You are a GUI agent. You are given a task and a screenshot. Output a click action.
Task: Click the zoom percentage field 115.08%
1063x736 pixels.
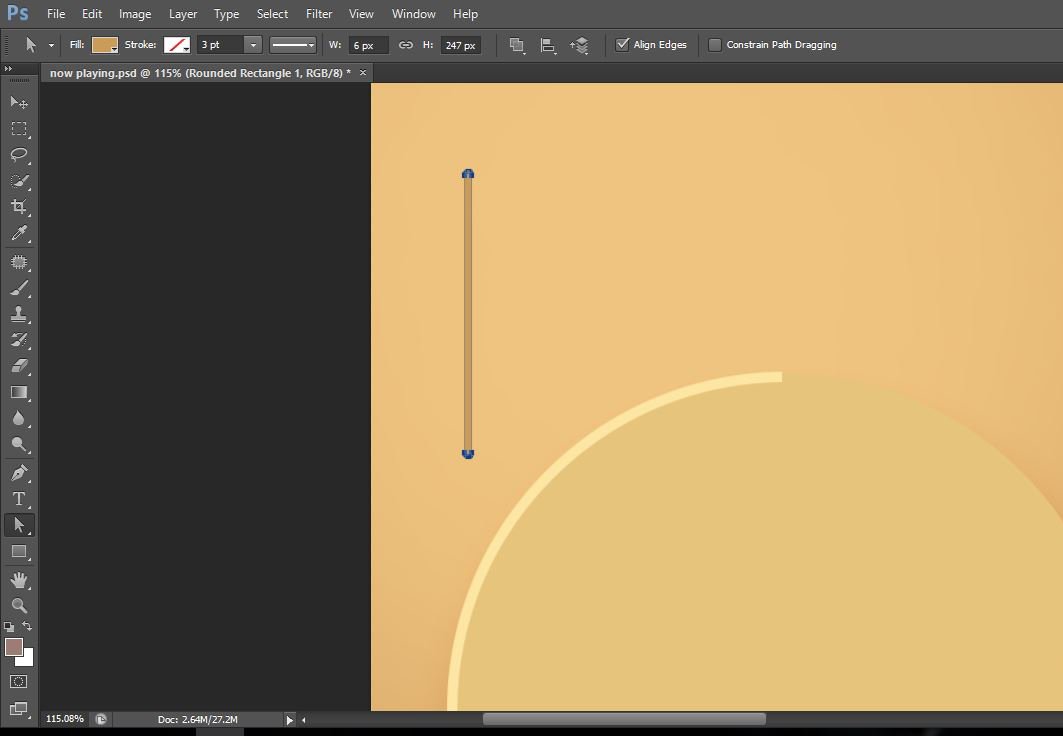[x=65, y=719]
